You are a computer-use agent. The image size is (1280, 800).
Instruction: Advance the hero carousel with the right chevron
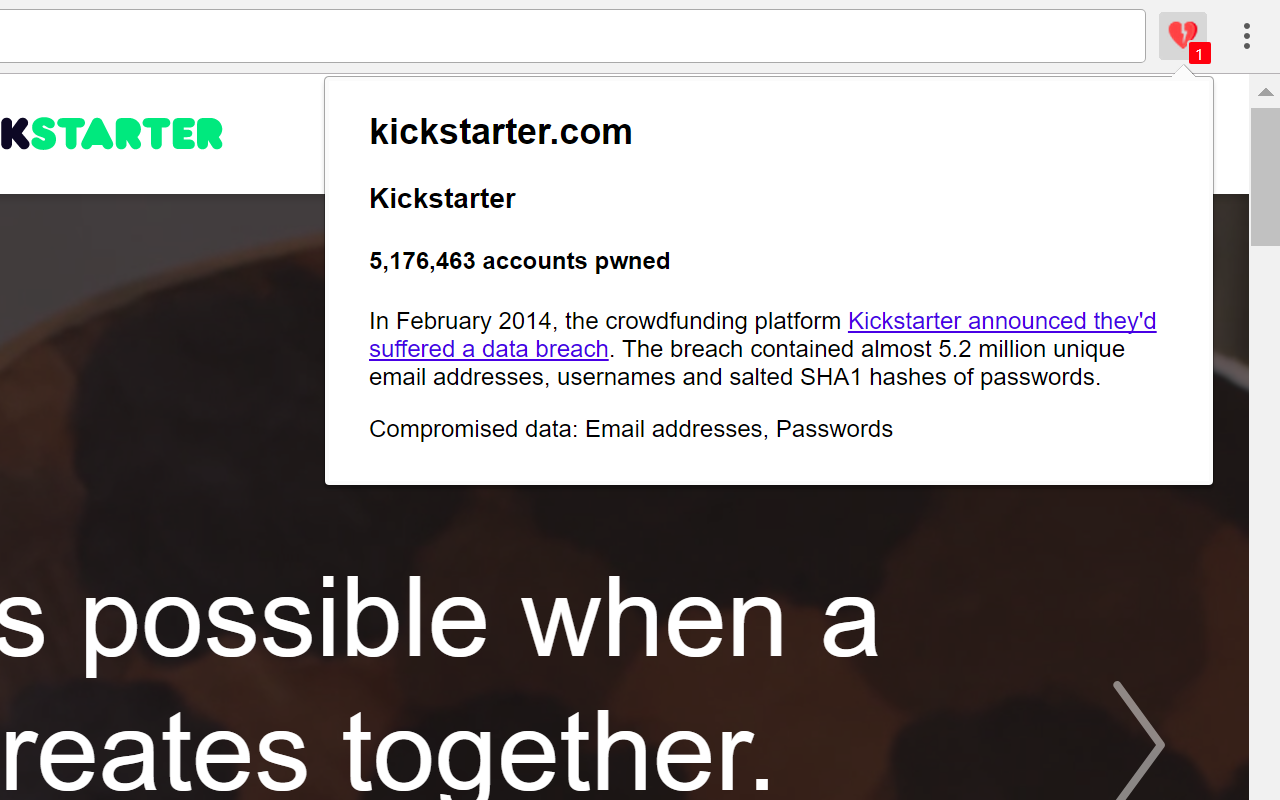(x=1138, y=742)
